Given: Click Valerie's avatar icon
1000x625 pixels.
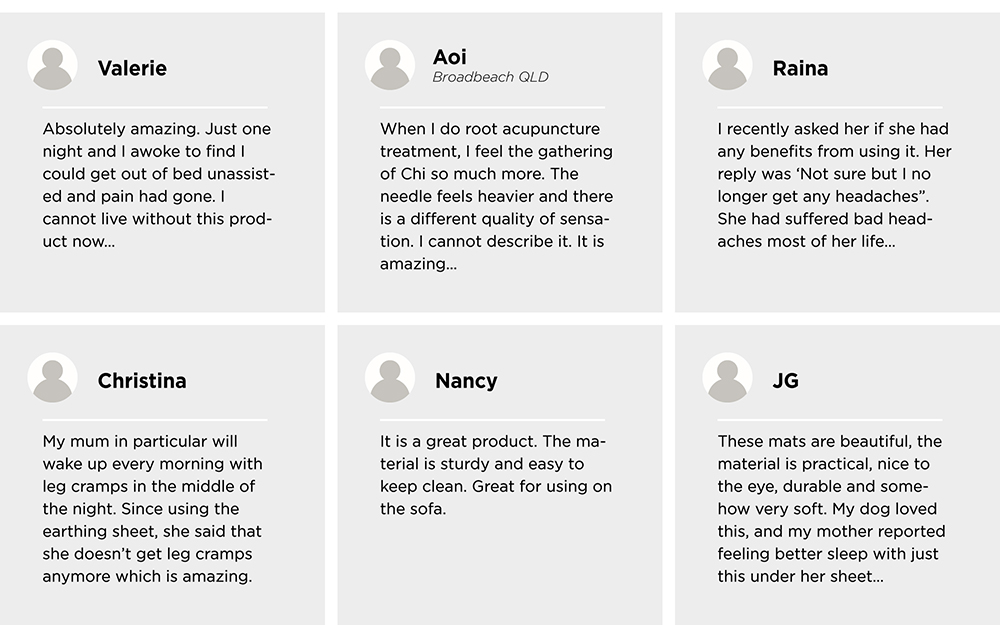Looking at the screenshot, I should pos(52,65).
